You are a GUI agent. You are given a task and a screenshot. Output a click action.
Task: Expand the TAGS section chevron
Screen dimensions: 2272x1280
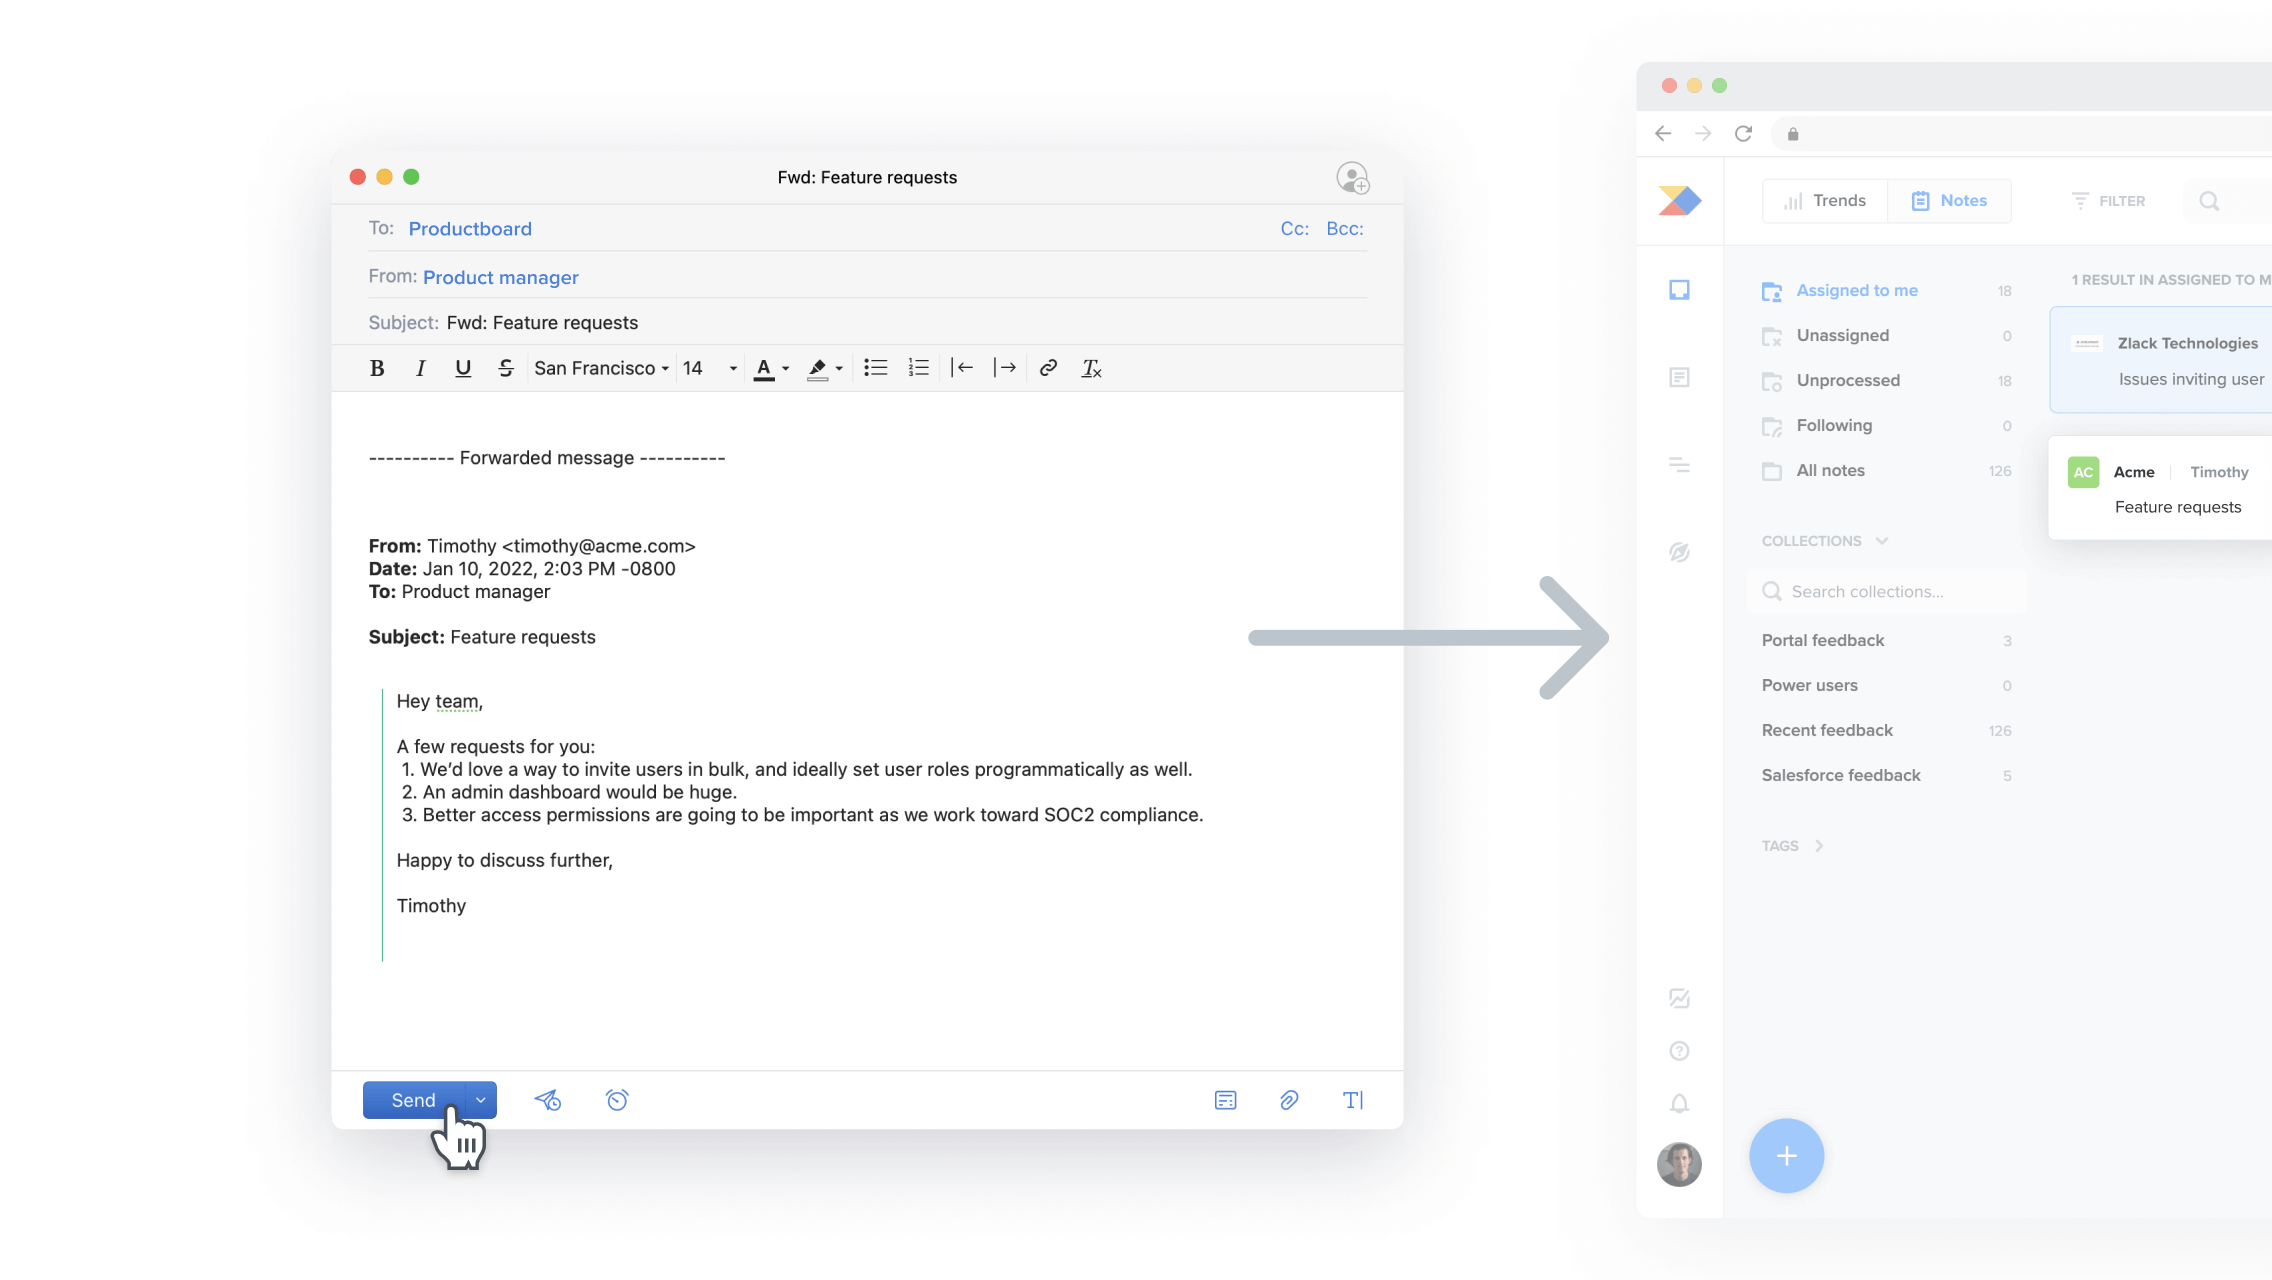[x=1819, y=846]
